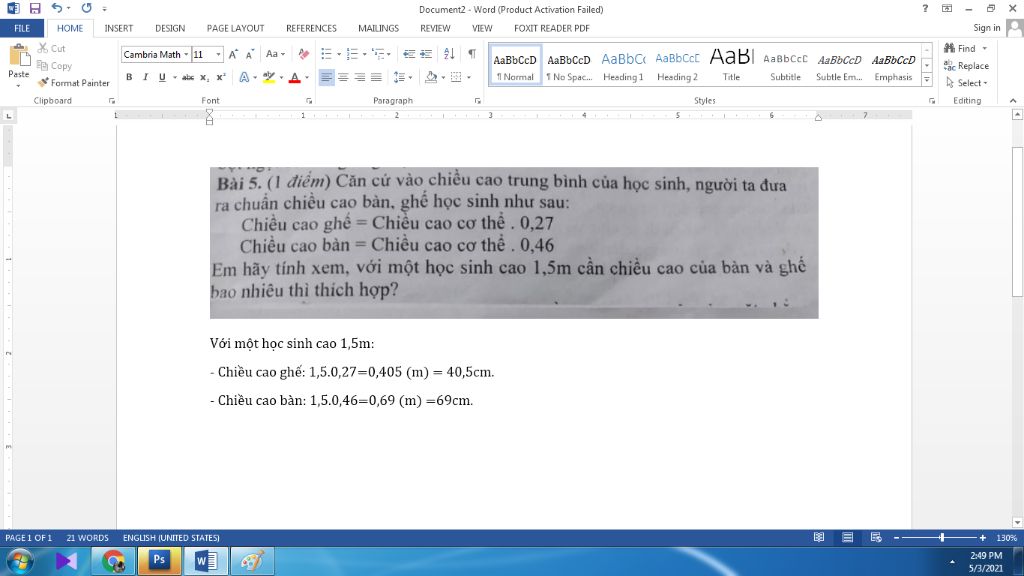Select the Normal style
1024x576 pixels.
[x=515, y=65]
